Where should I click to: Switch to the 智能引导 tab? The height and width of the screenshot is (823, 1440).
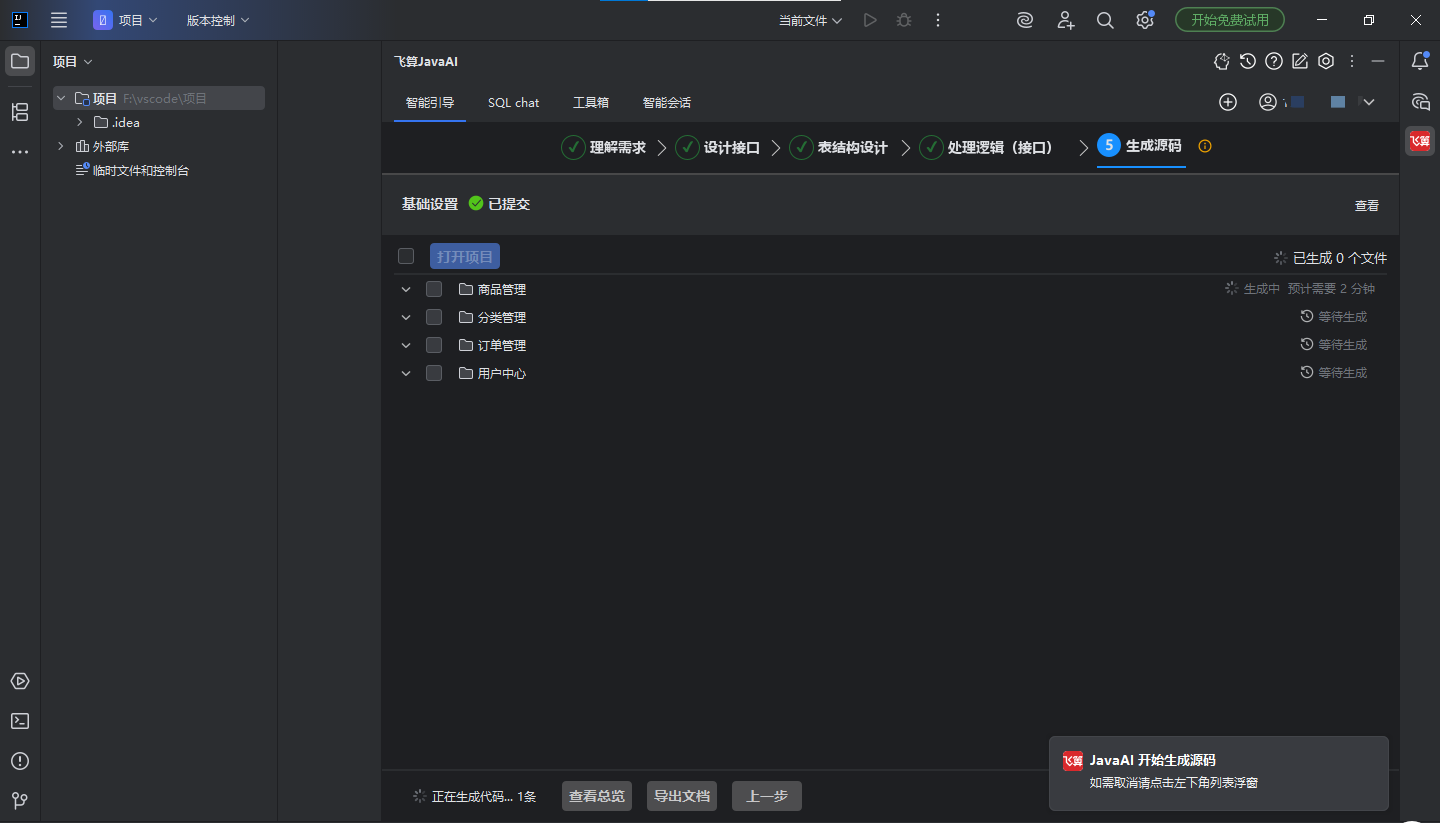click(x=430, y=102)
